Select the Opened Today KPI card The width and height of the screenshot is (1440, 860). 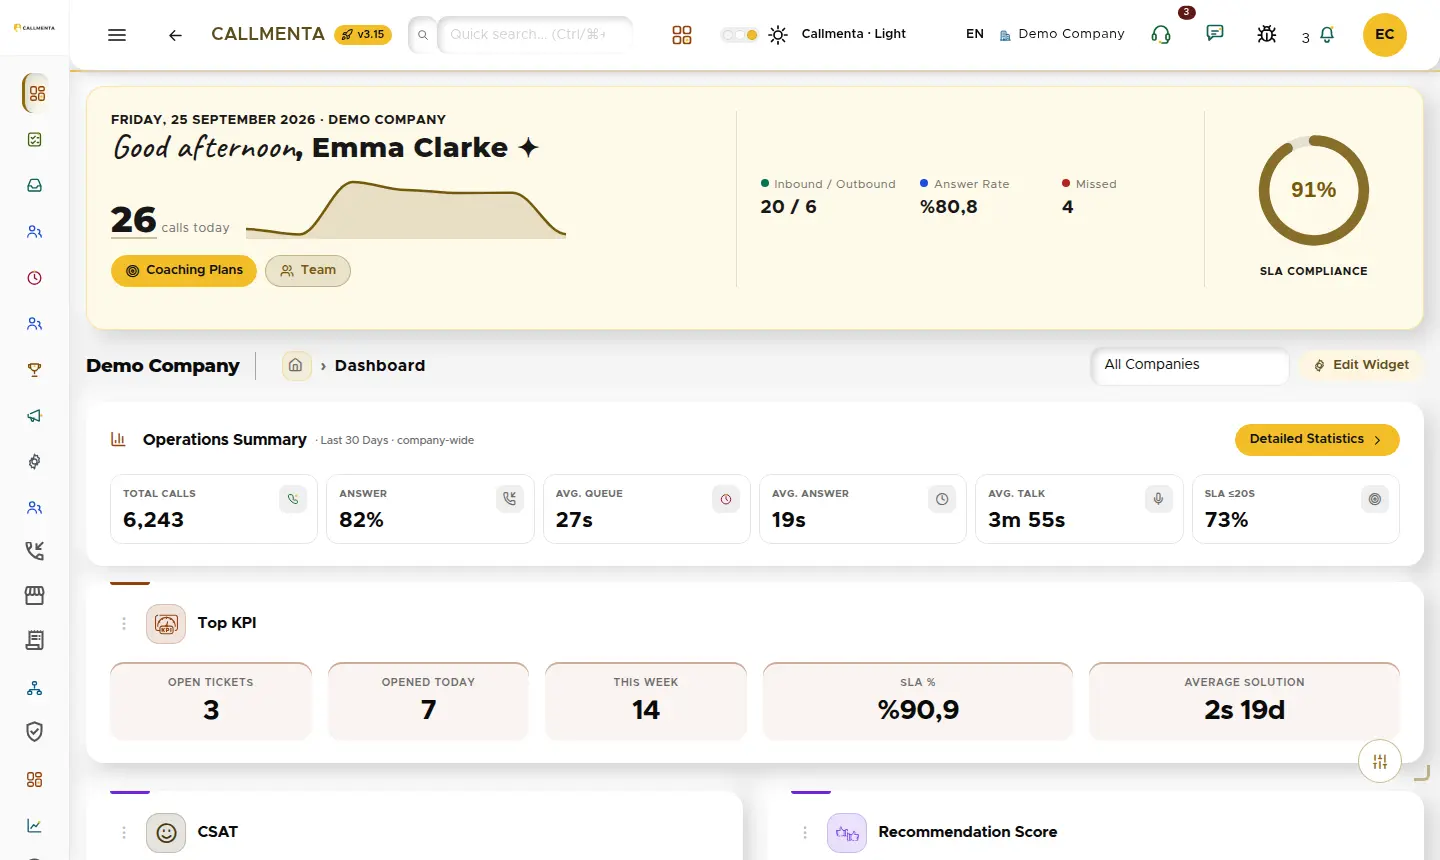click(x=428, y=701)
